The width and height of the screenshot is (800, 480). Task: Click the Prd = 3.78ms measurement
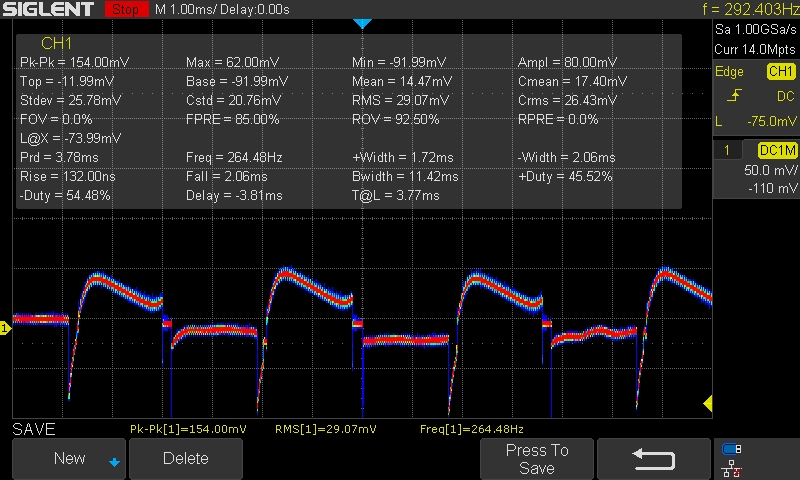[x=59, y=158]
